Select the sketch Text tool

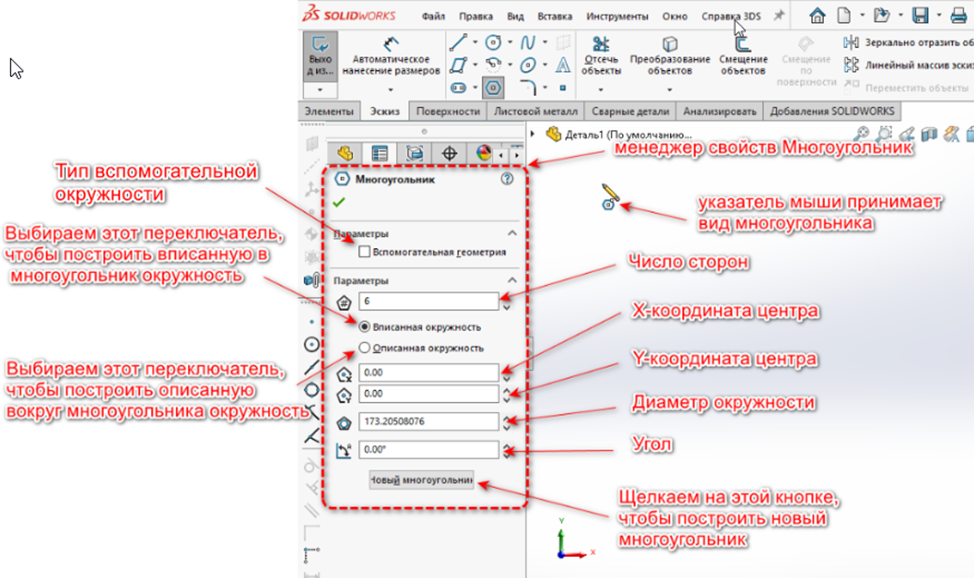point(563,65)
